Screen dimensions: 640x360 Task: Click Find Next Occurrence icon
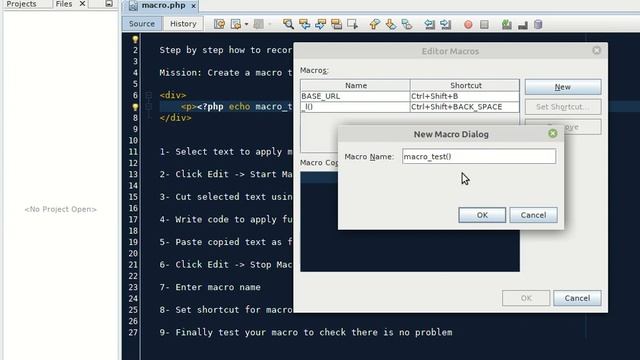[320, 24]
